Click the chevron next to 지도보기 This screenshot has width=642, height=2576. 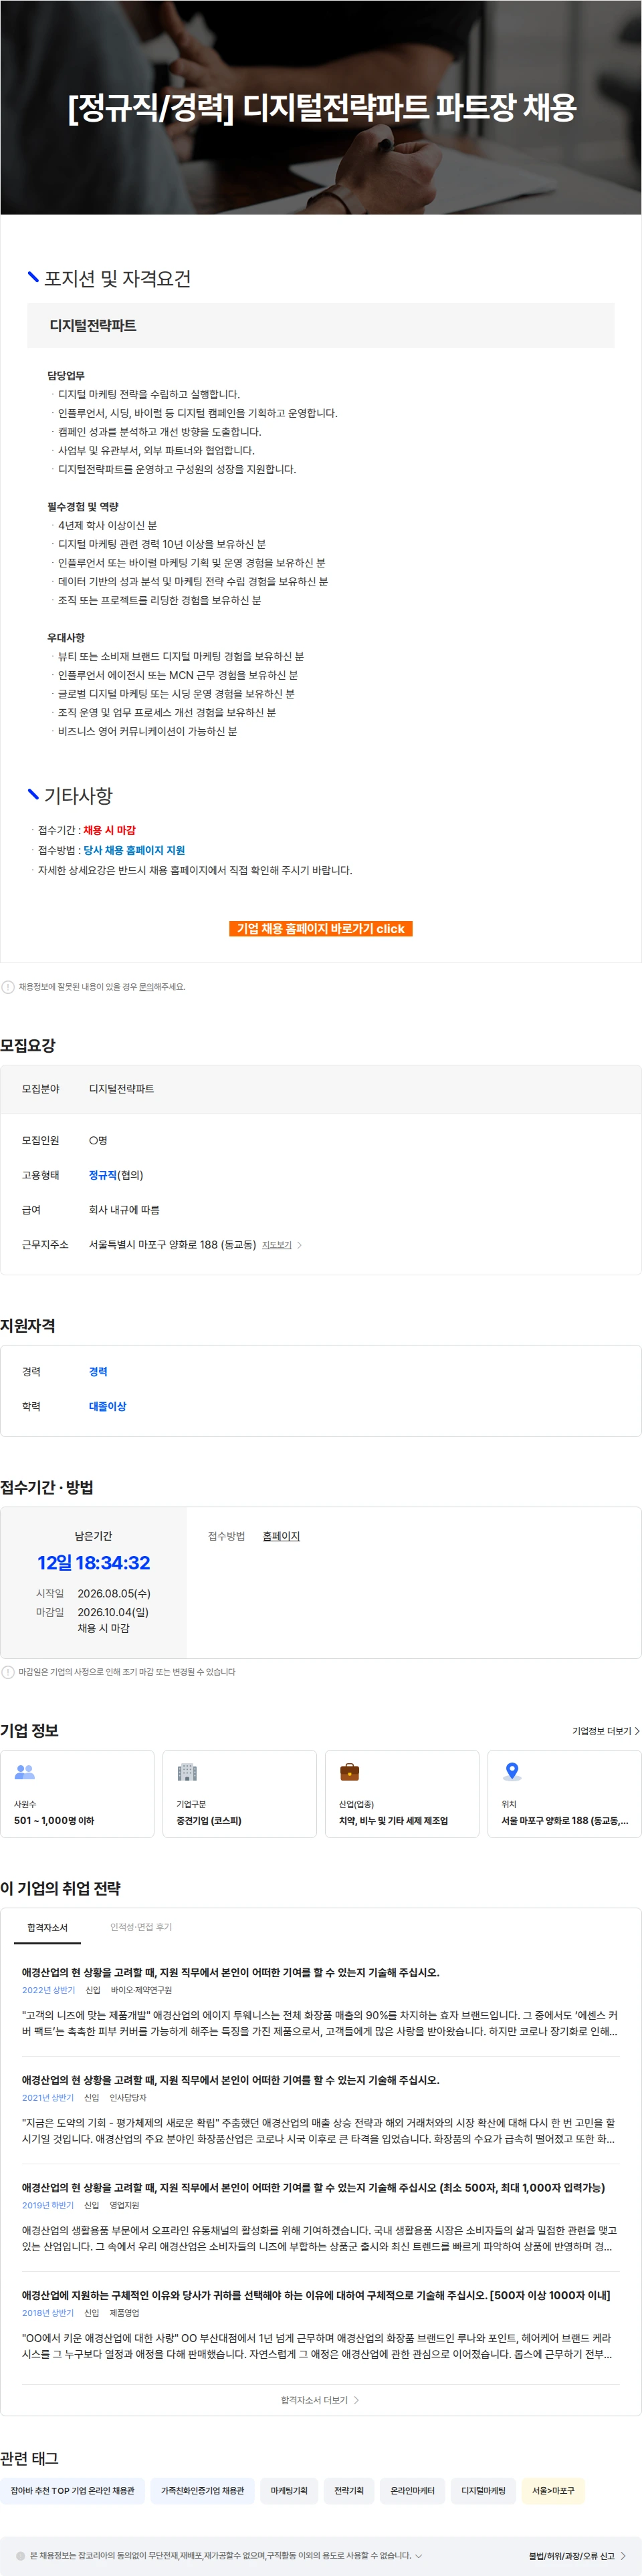300,1245
